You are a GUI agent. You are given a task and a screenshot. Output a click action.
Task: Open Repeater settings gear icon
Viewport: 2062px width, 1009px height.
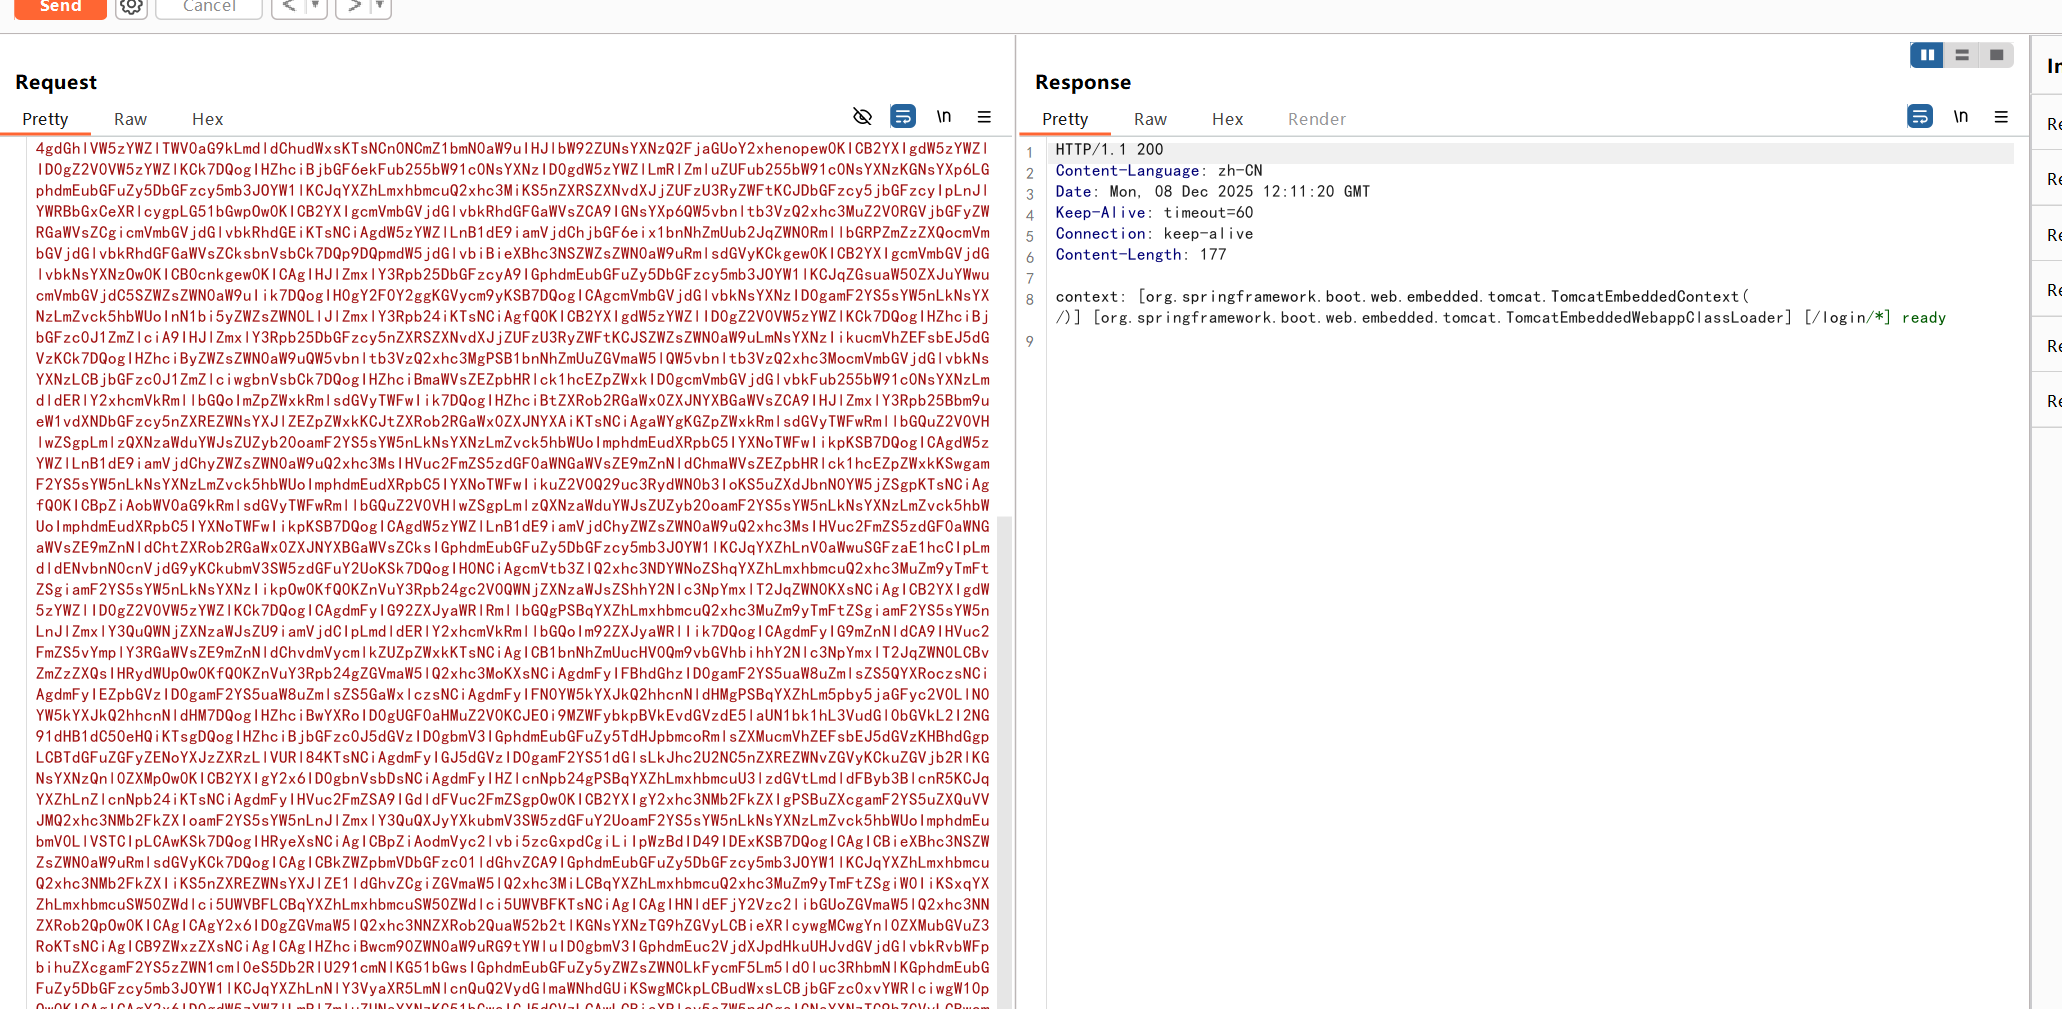point(131,8)
